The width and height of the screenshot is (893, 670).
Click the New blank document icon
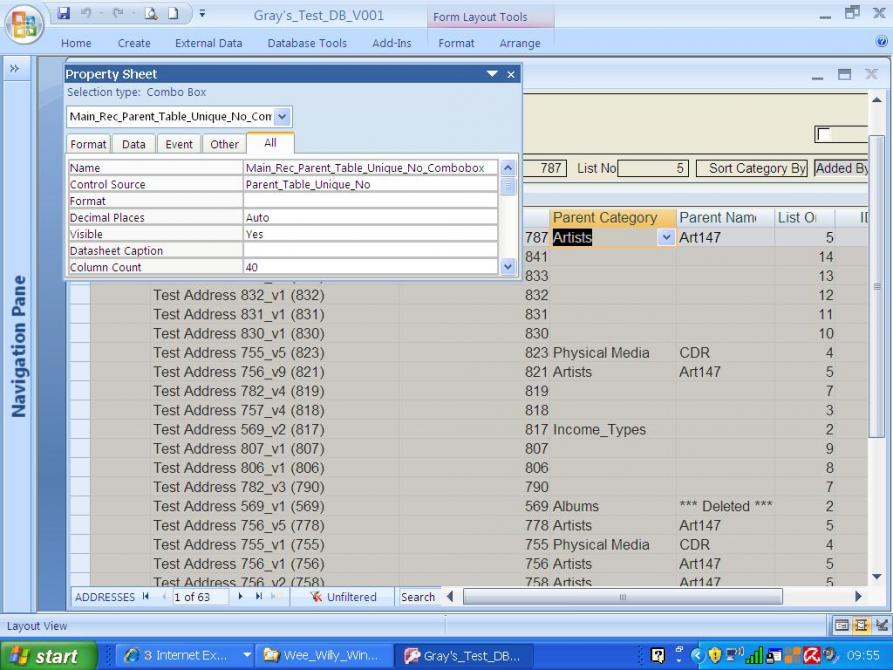[172, 15]
